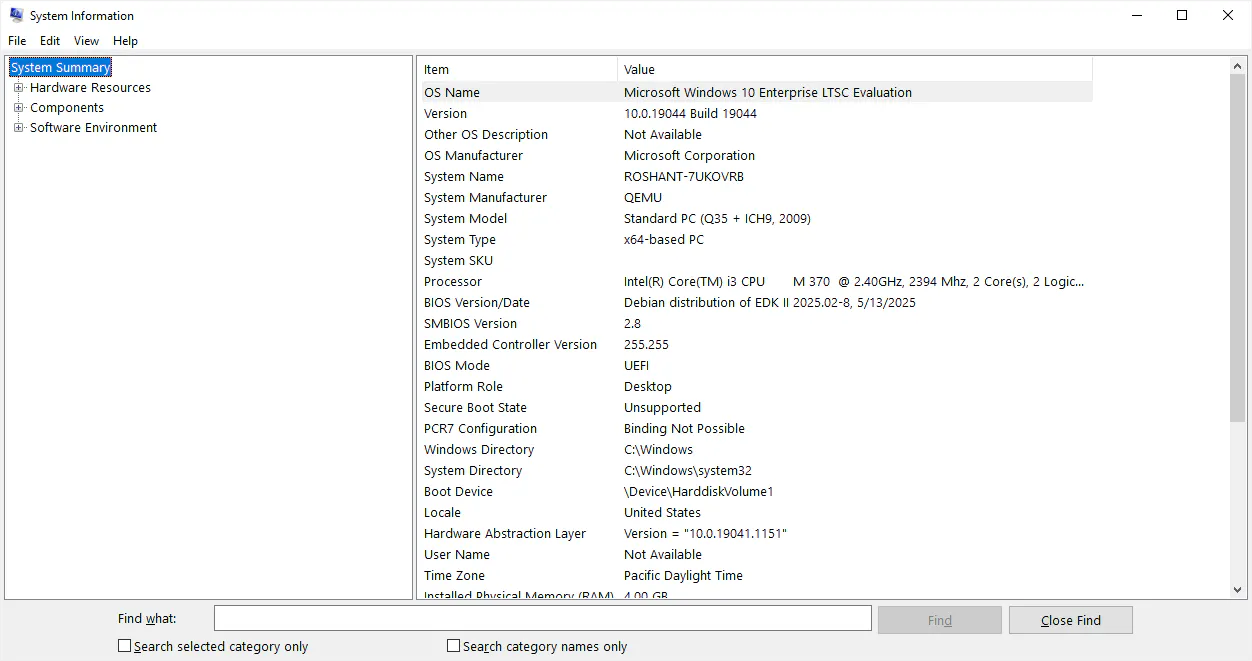The height and width of the screenshot is (661, 1252).
Task: Click the vertical scrollbar thumb
Action: (1238, 248)
